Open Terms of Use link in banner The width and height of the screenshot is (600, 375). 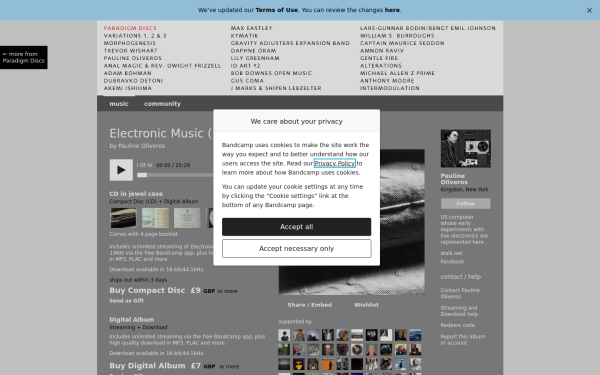coord(276,10)
